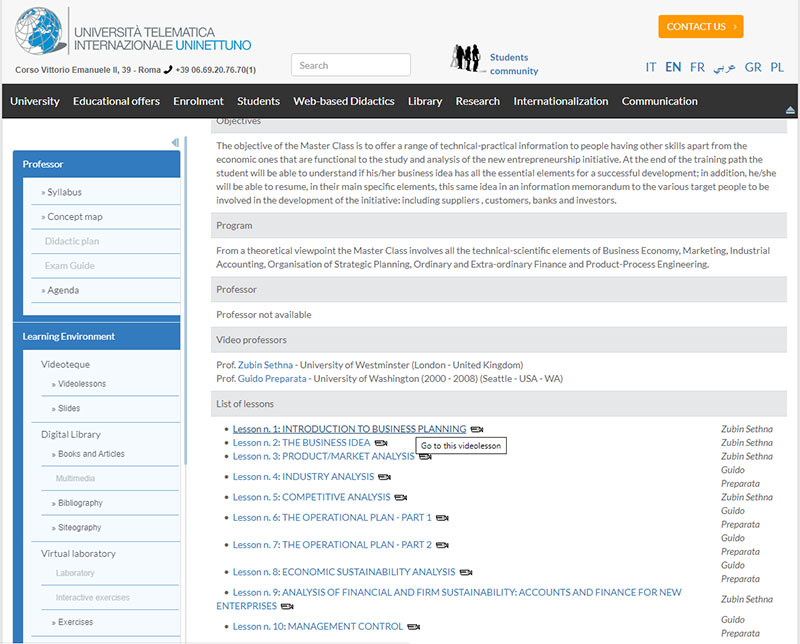Click video camera icon beside Lesson 4
Image resolution: width=800 pixels, height=644 pixels.
(x=384, y=477)
